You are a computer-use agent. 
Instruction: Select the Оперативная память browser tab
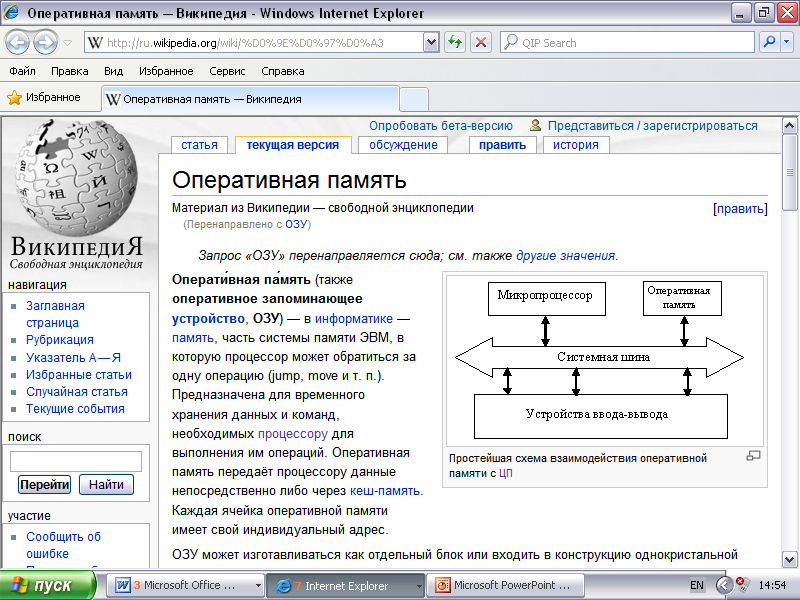[250, 99]
